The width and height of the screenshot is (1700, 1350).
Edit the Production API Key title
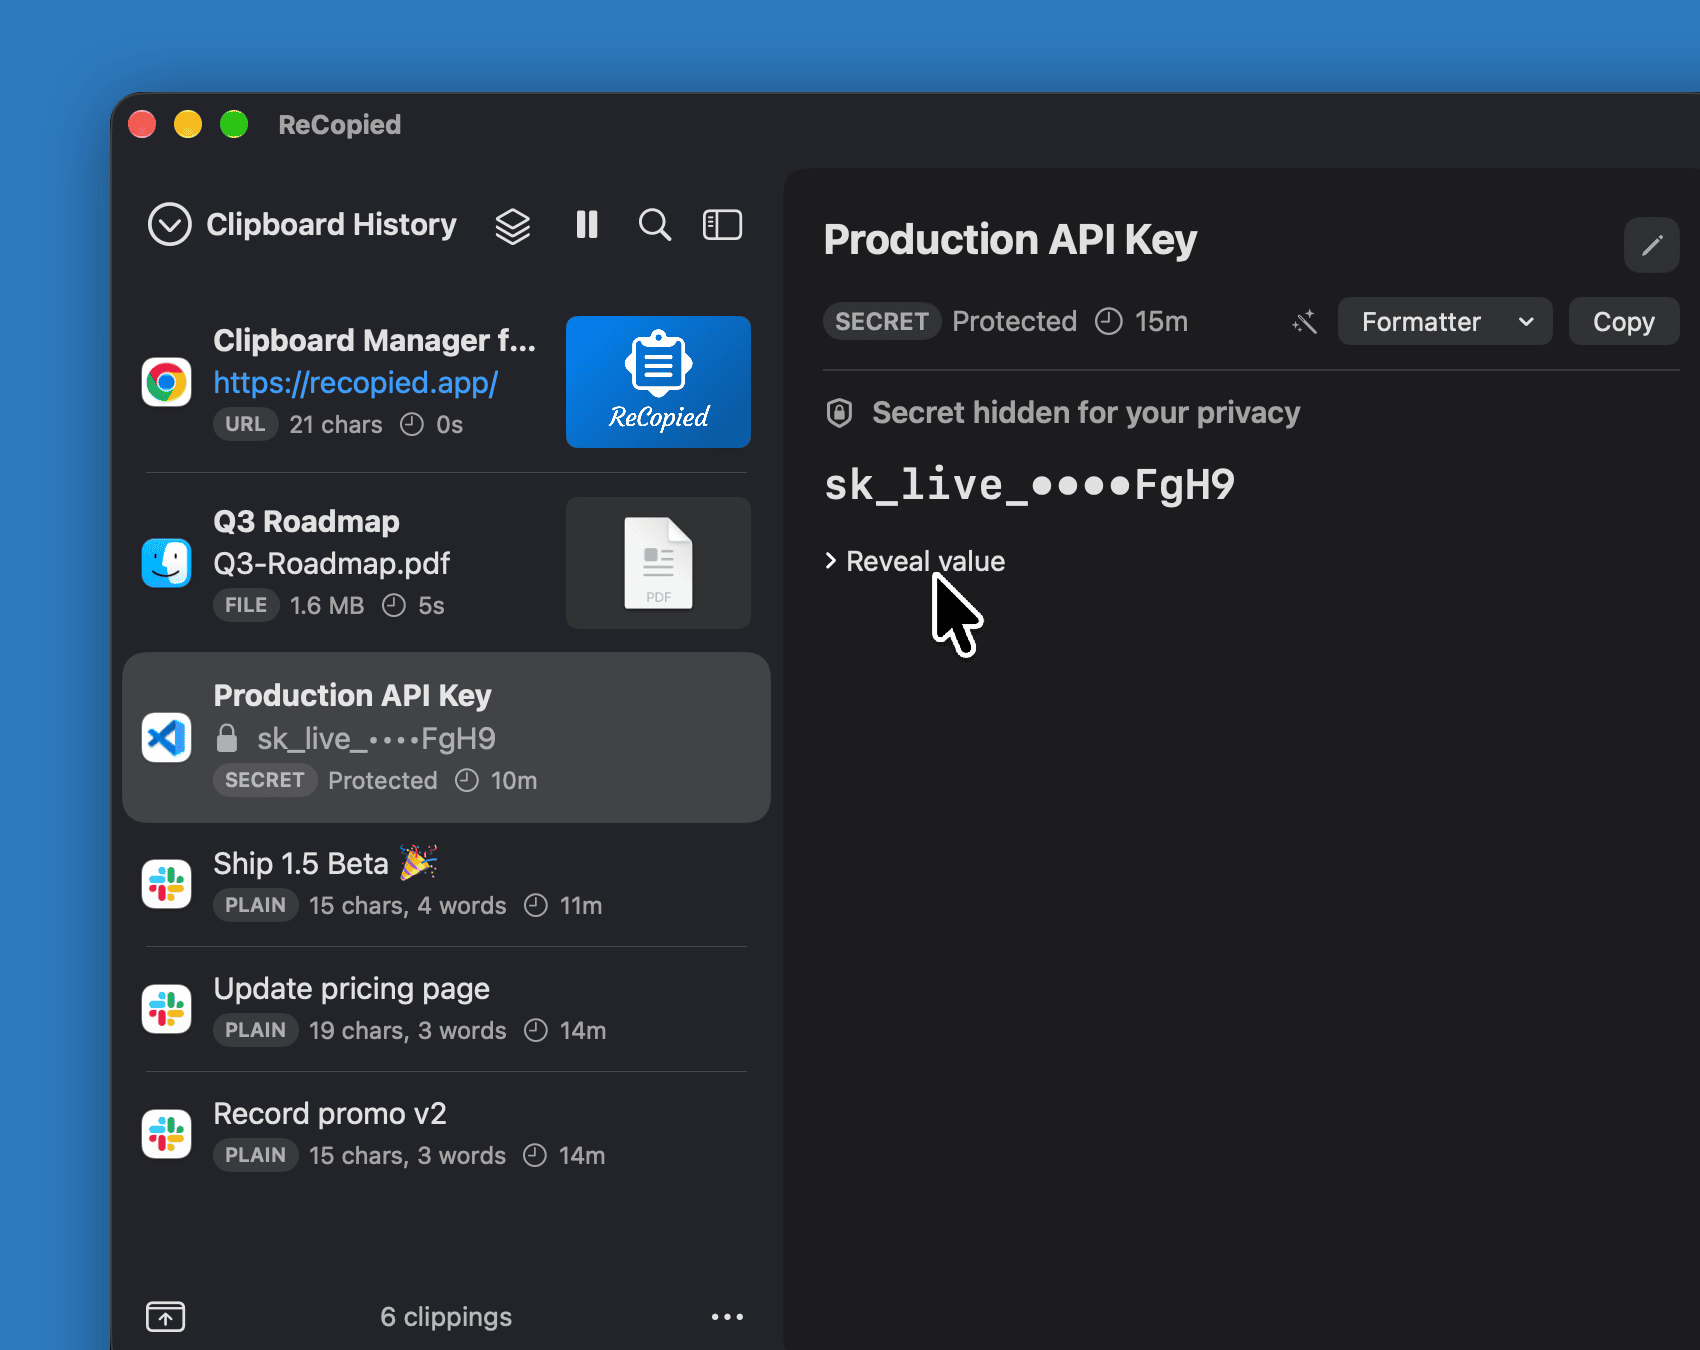[x=1652, y=245]
